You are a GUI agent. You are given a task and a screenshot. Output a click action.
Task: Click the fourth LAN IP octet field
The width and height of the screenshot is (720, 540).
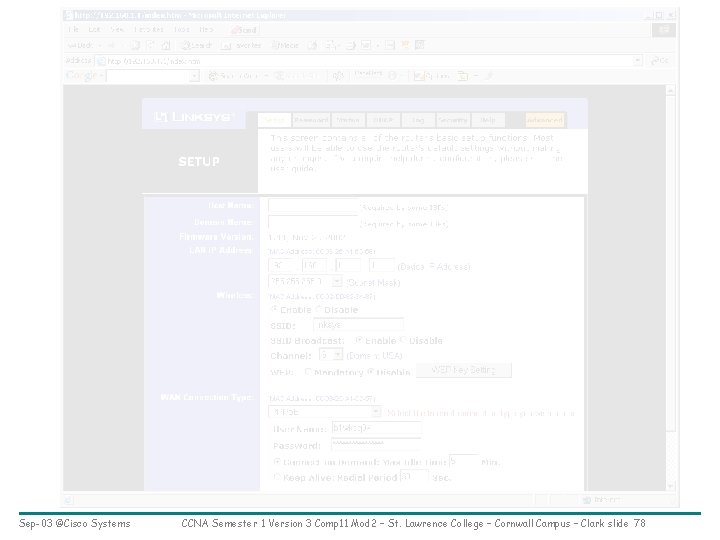tap(381, 266)
